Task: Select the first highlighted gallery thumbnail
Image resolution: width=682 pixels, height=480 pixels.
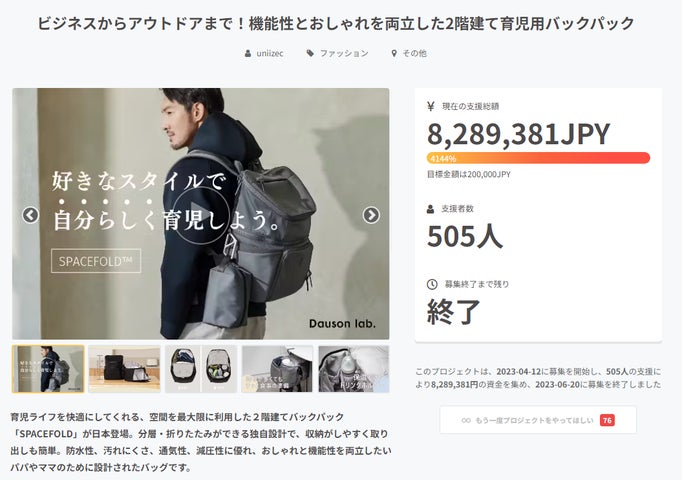Action: [48, 369]
